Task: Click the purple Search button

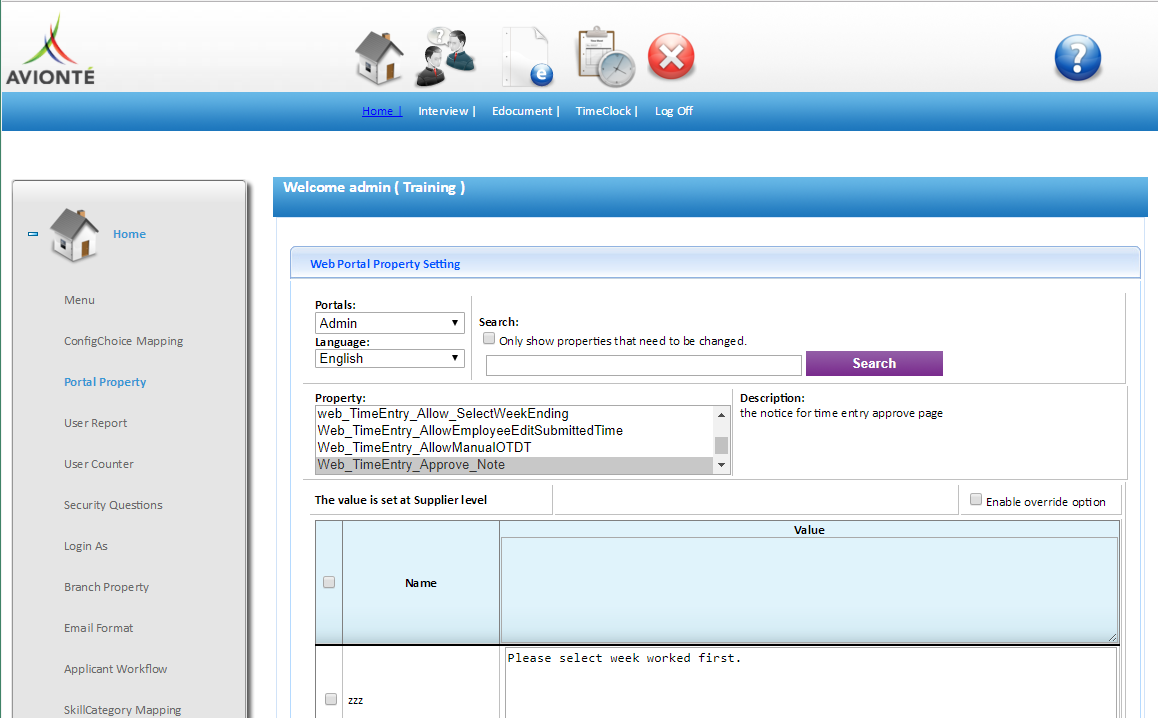Action: (874, 363)
